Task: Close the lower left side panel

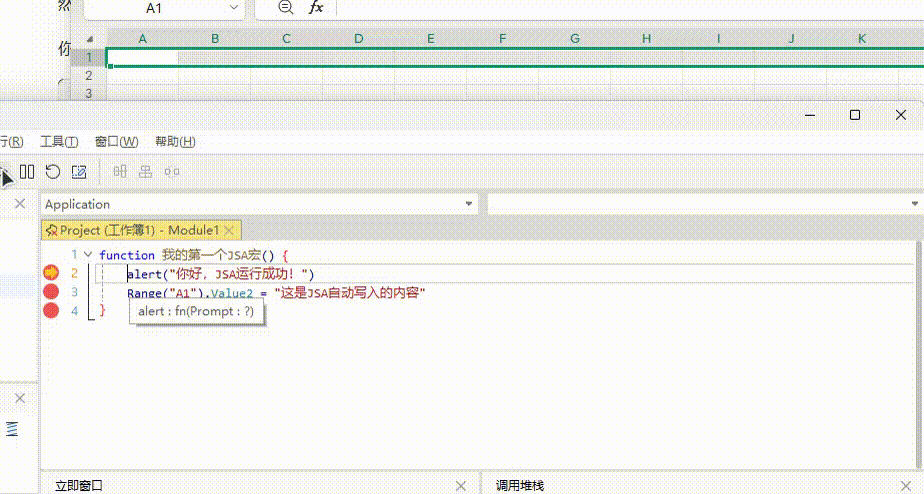Action: [x=20, y=398]
